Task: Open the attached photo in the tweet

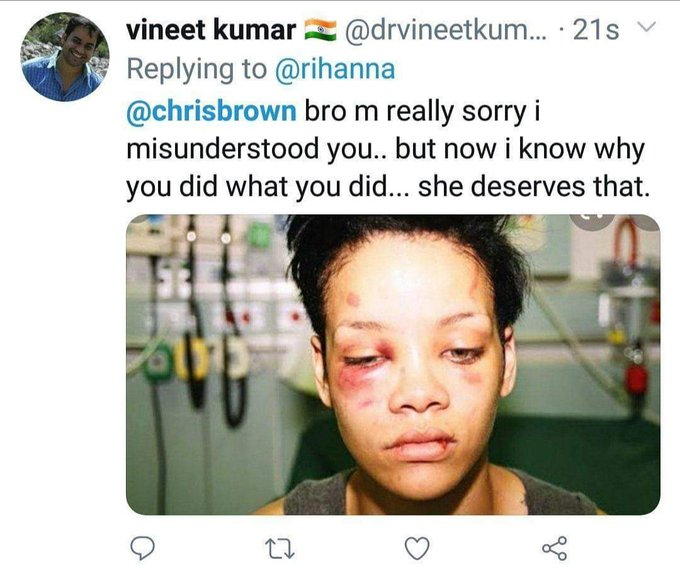Action: point(393,365)
